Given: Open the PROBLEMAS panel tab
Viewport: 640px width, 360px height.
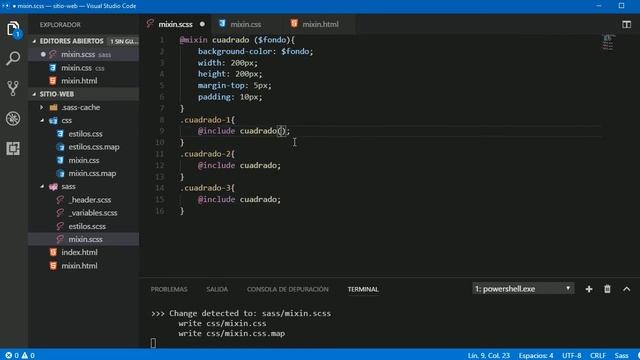Looking at the screenshot, I should [169, 289].
